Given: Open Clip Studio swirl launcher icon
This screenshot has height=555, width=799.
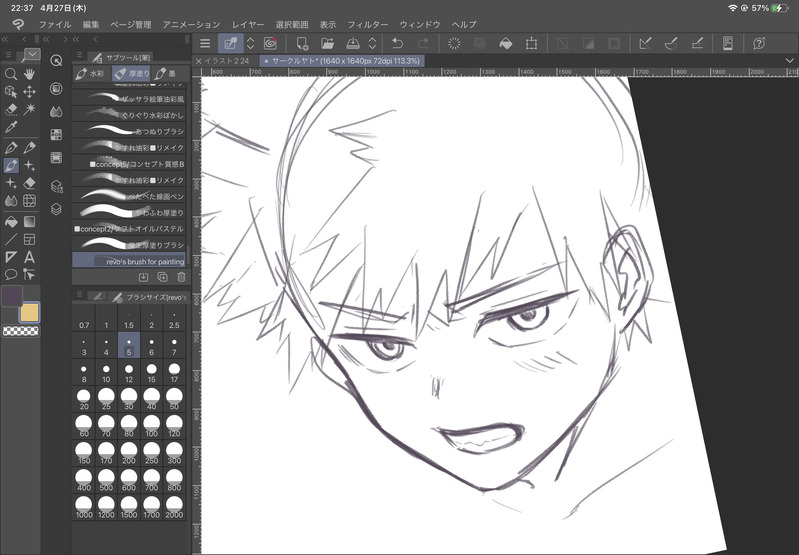Looking at the screenshot, I should click(271, 44).
